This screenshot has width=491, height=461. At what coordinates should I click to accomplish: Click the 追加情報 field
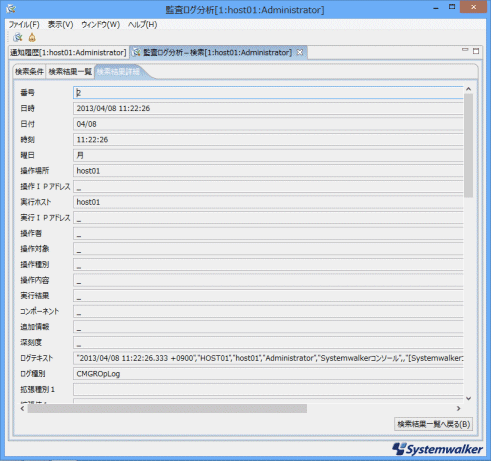tap(268, 327)
